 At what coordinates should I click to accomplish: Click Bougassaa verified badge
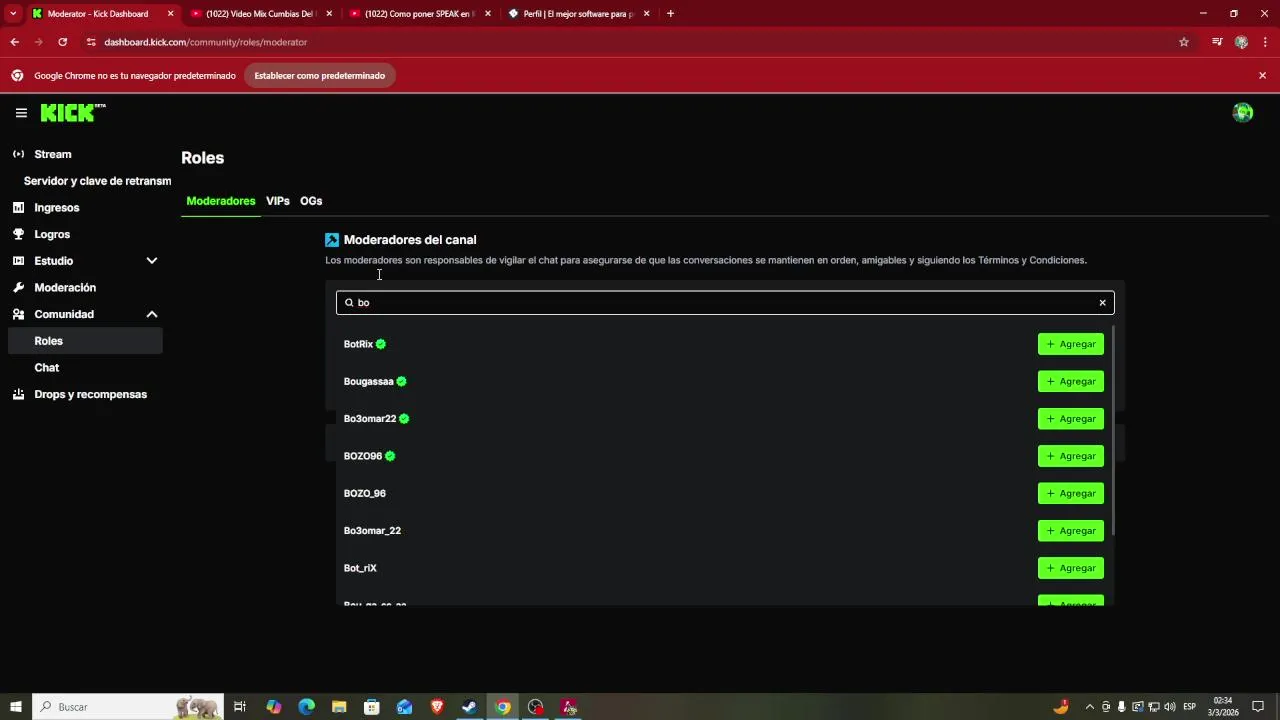(401, 381)
